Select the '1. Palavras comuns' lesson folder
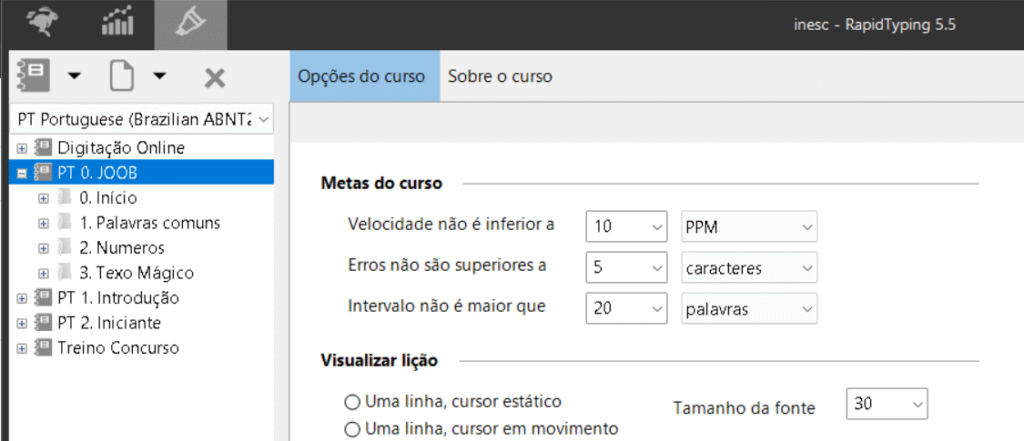This screenshot has width=1024, height=441. [150, 223]
